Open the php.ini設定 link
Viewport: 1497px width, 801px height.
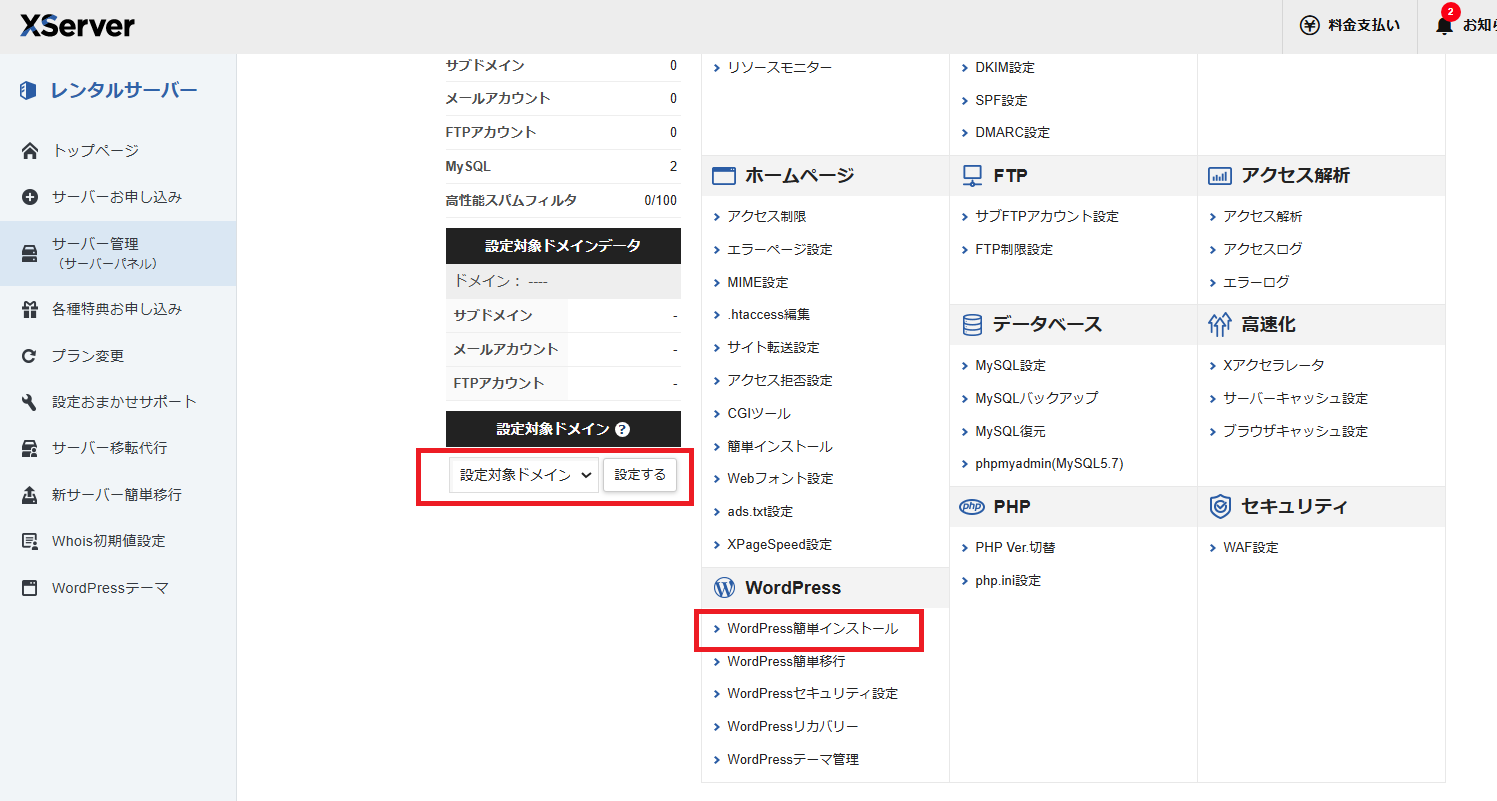pyautogui.click(x=1008, y=581)
